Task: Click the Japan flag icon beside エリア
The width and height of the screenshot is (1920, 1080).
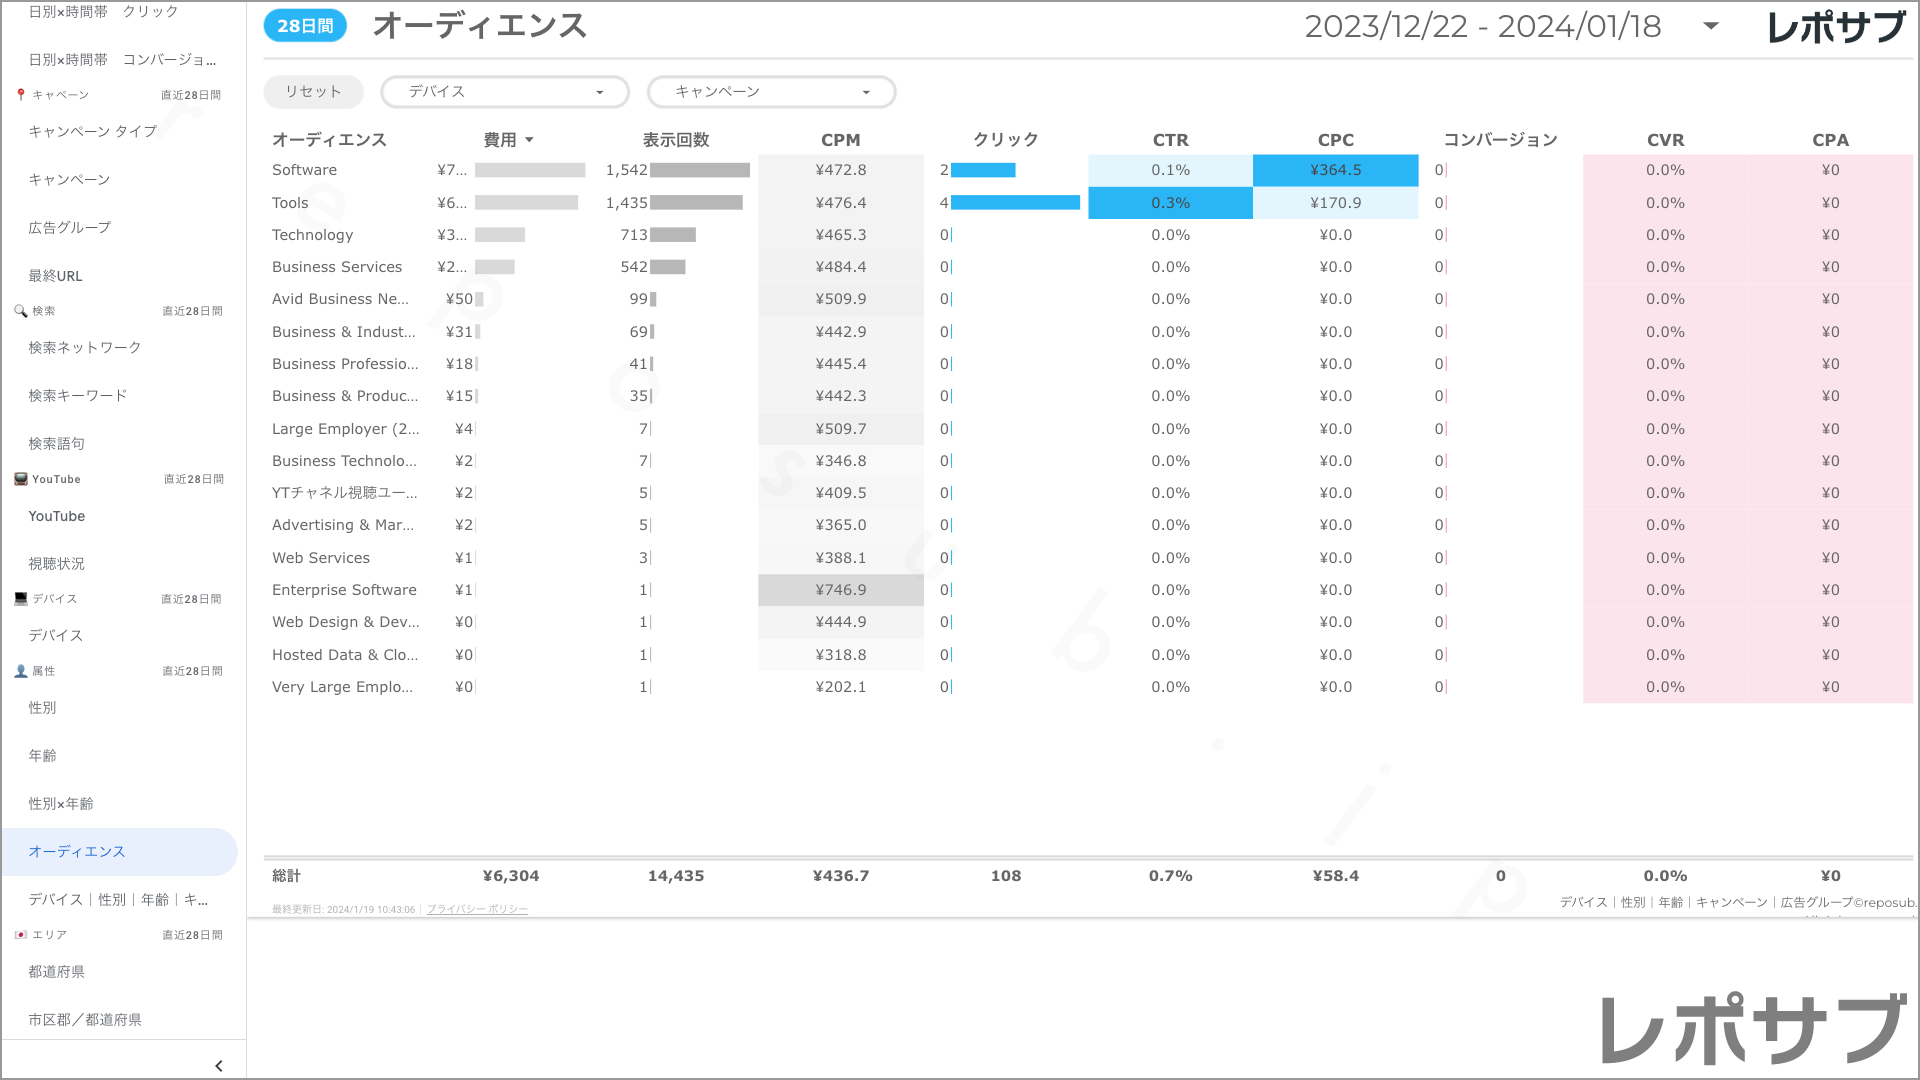Action: point(21,935)
